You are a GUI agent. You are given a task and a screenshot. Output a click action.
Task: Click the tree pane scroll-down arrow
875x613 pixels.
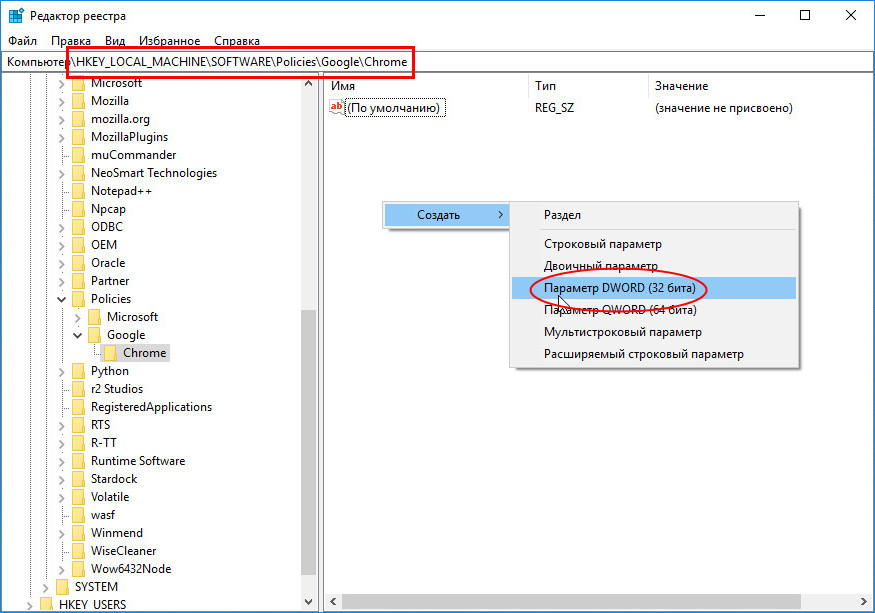[309, 602]
